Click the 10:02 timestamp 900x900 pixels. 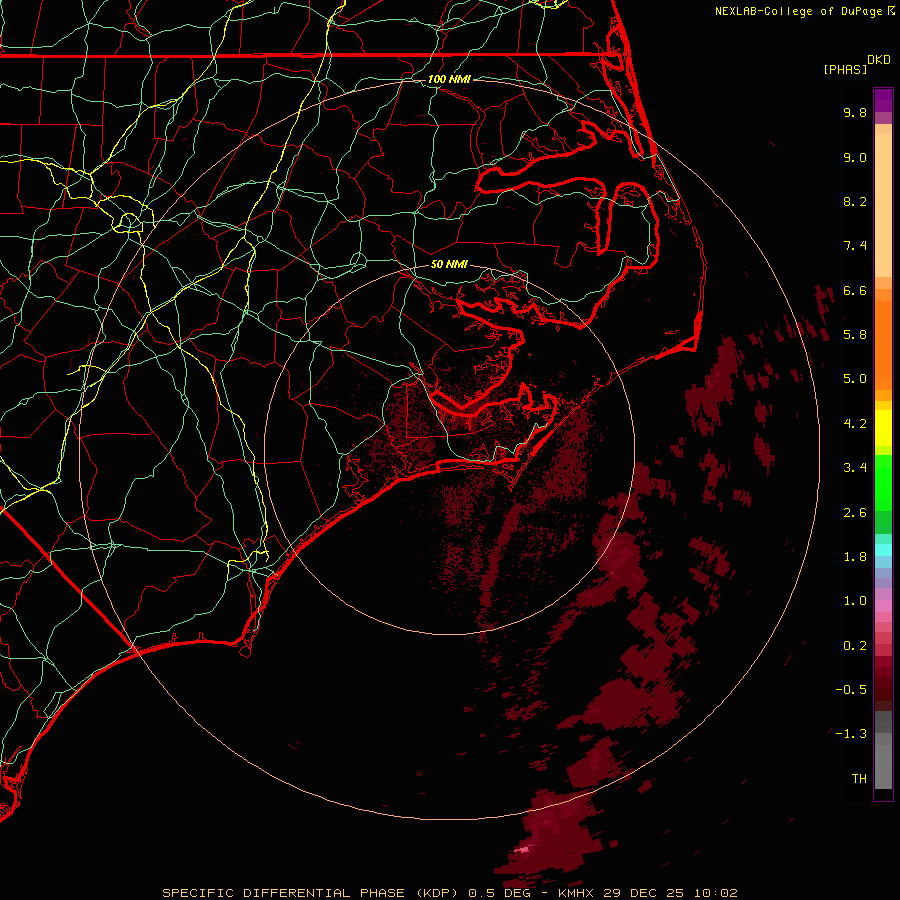click(x=716, y=893)
